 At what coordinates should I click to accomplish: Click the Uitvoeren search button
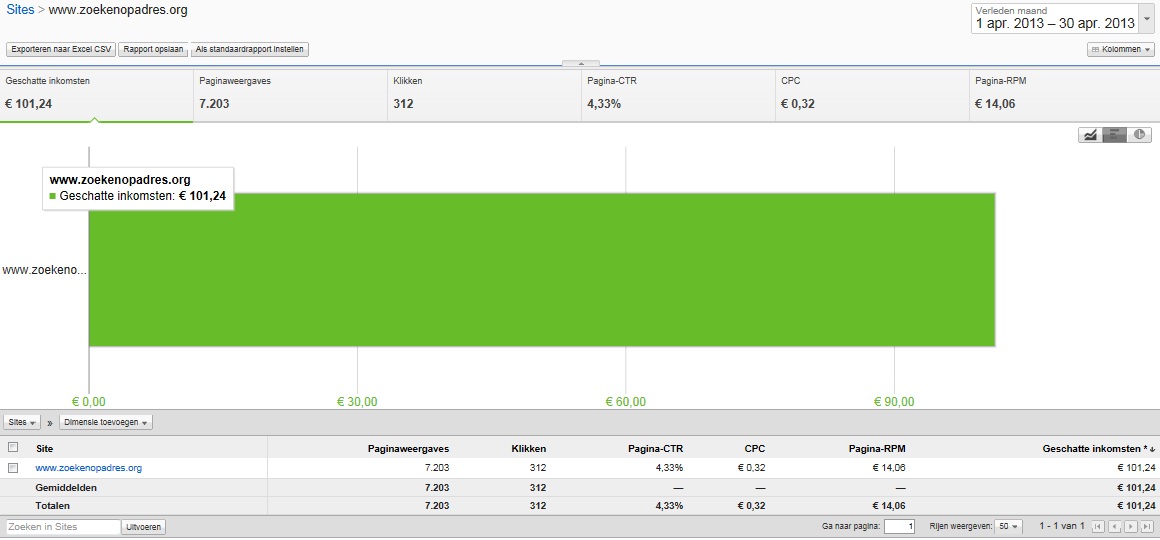[144, 527]
